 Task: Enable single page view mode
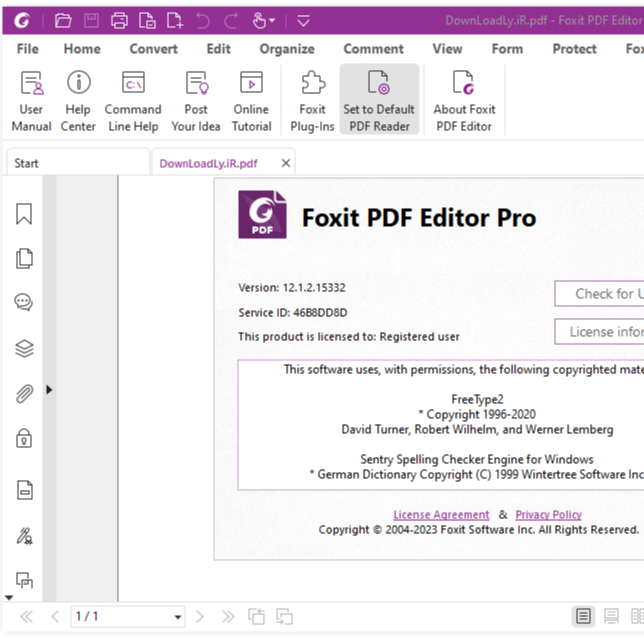(583, 616)
